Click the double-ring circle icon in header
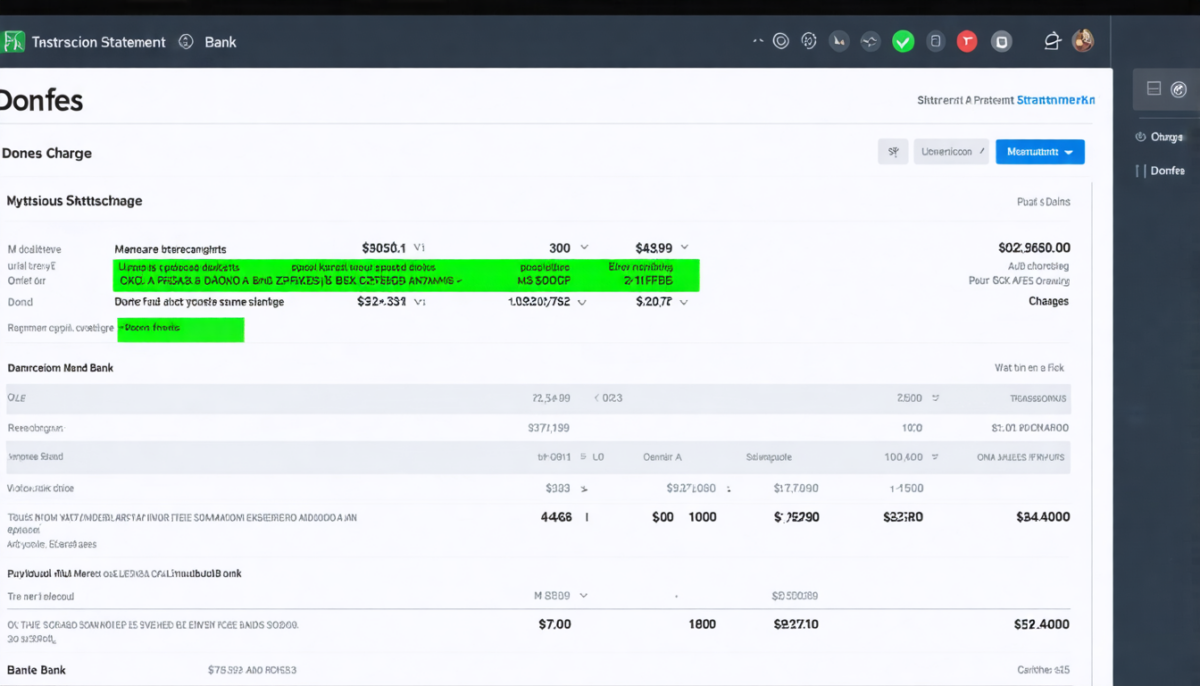This screenshot has height=686, width=1200. (x=782, y=41)
